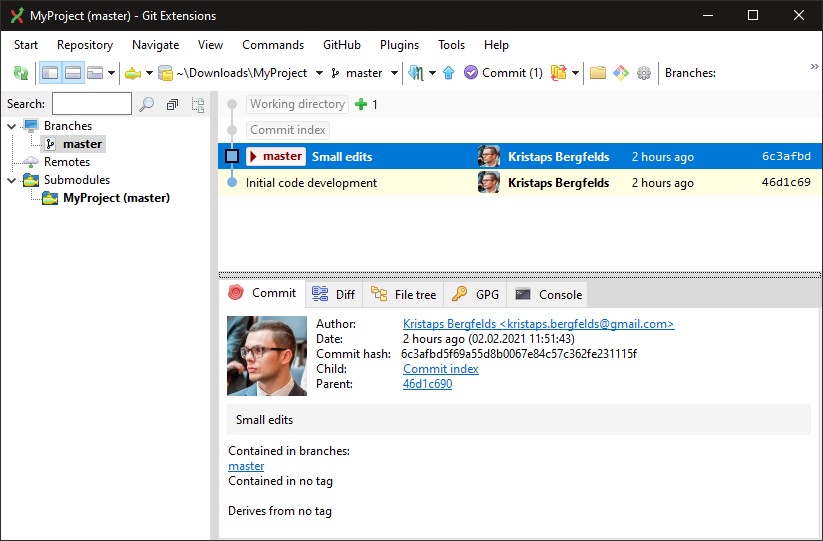Click the Push blue up-arrow icon
823x541 pixels.
(x=448, y=73)
